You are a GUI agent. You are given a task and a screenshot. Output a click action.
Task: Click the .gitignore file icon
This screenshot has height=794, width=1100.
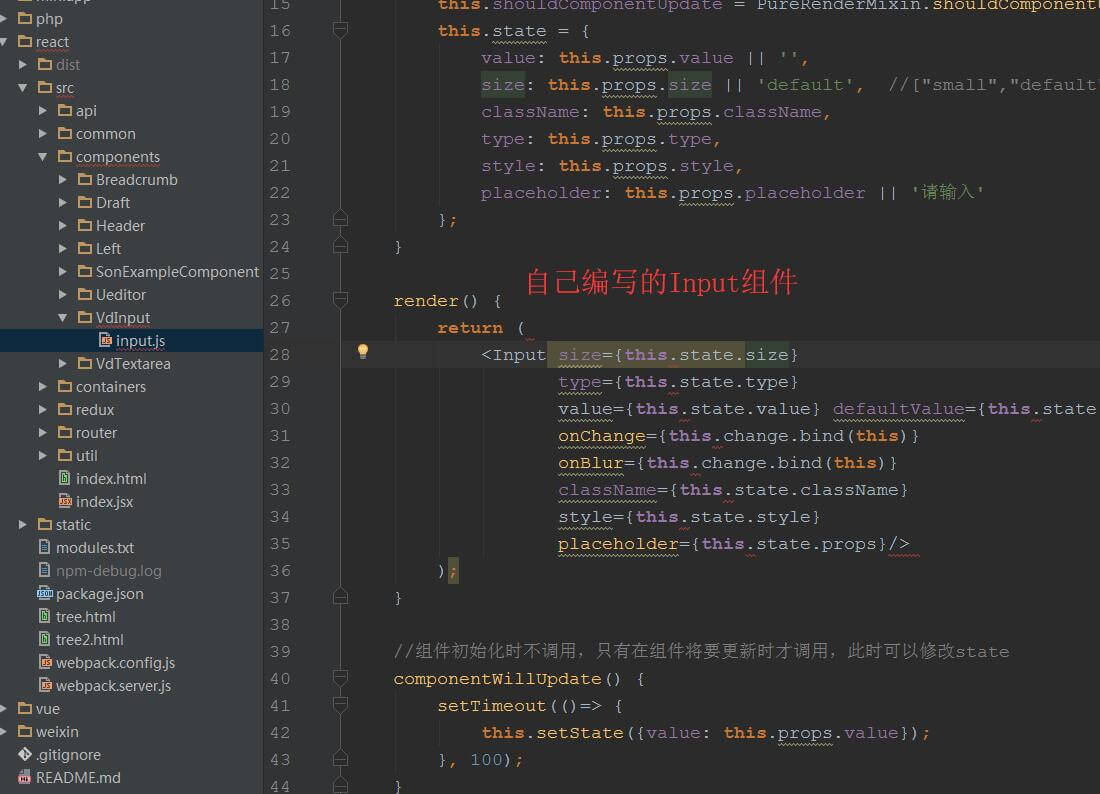click(25, 755)
